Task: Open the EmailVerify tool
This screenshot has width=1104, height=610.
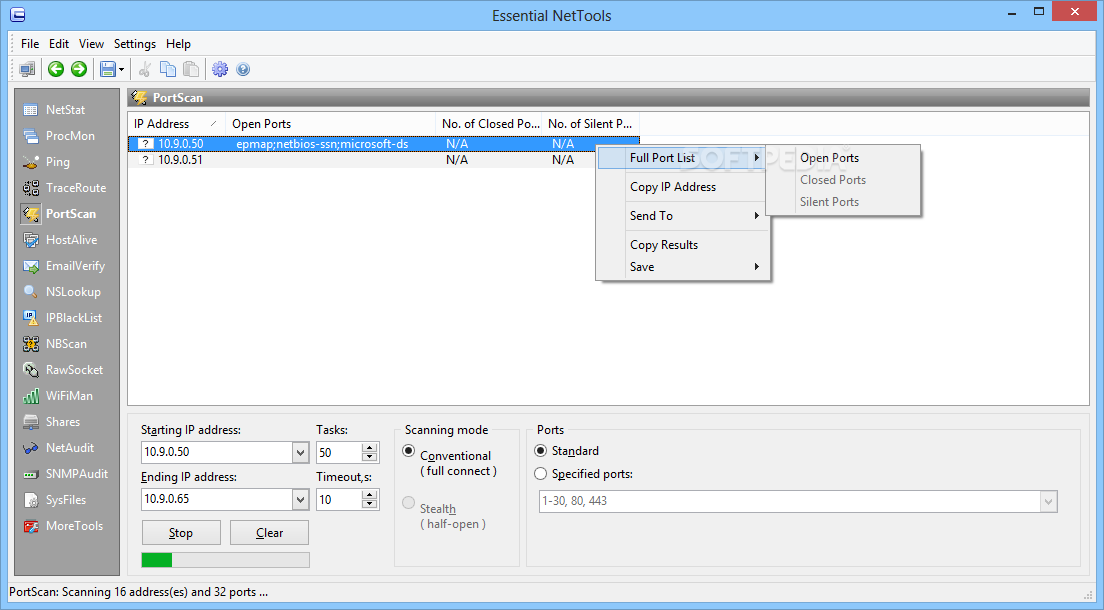Action: [64, 266]
